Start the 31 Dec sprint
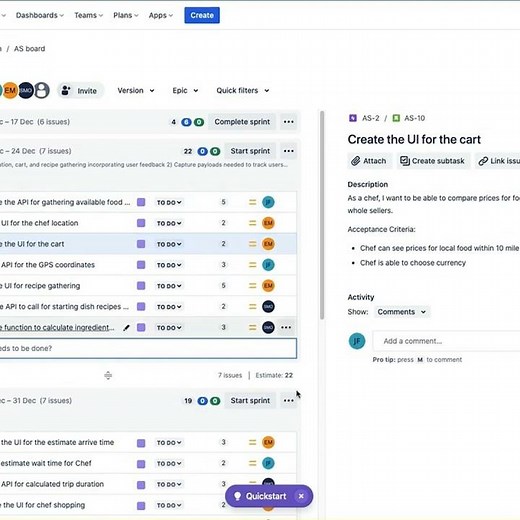 (250, 401)
